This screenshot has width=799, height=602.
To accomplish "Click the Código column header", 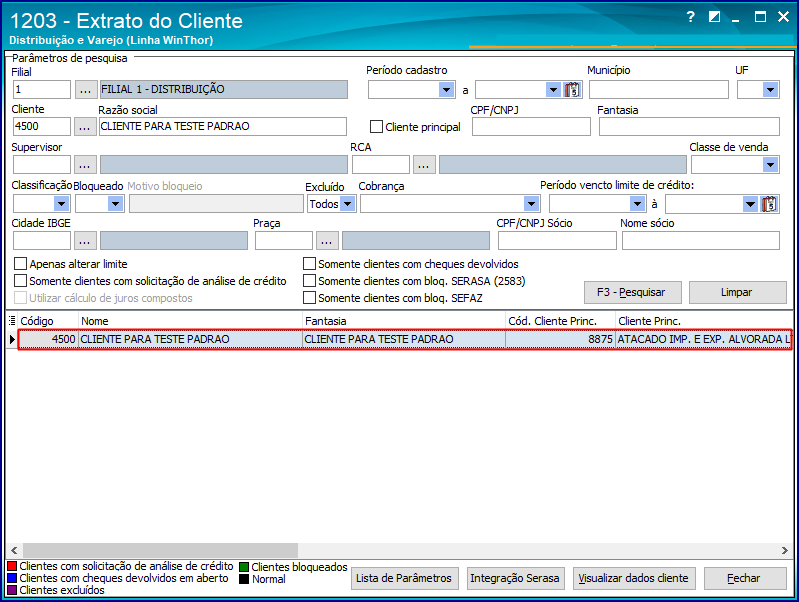I will pos(48,321).
